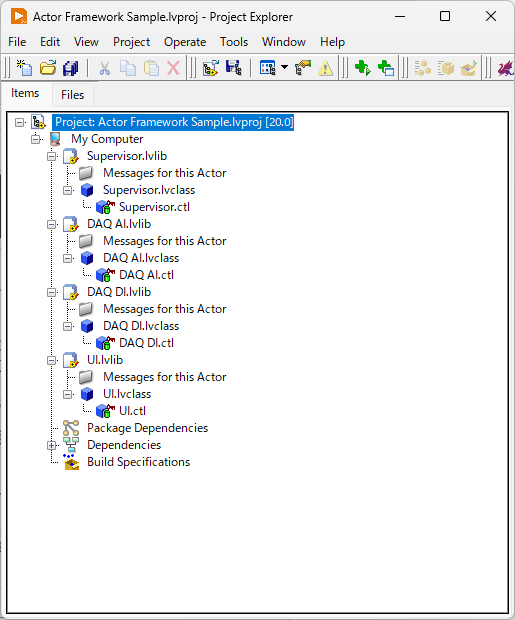Collapse the UI.lvlib library node

click(51, 360)
